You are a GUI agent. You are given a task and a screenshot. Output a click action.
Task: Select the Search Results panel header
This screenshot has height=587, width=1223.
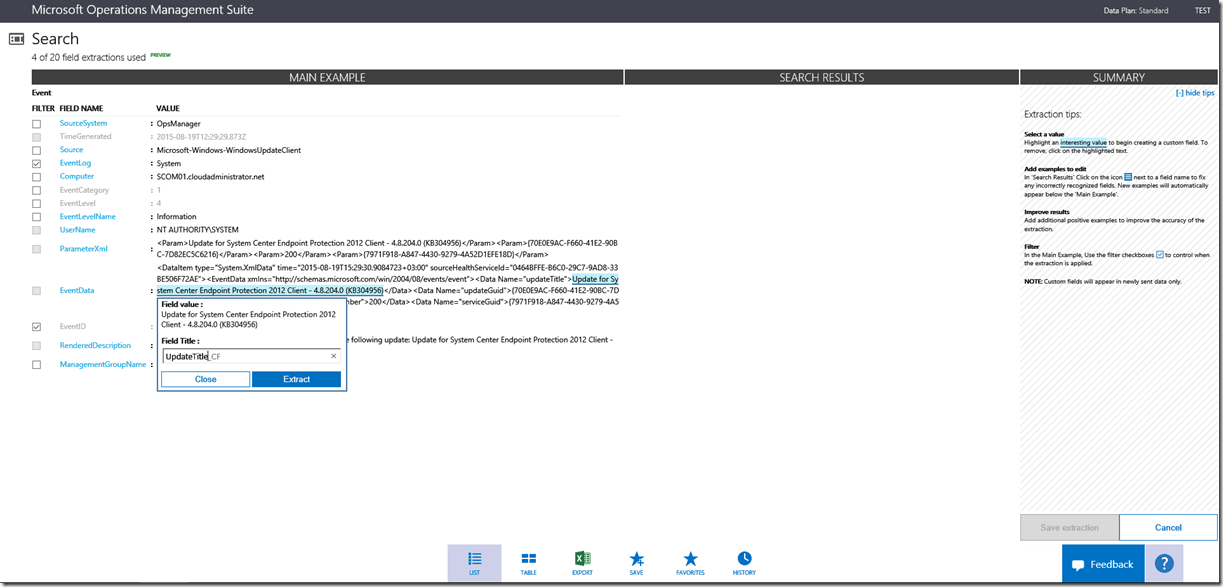[x=821, y=77]
